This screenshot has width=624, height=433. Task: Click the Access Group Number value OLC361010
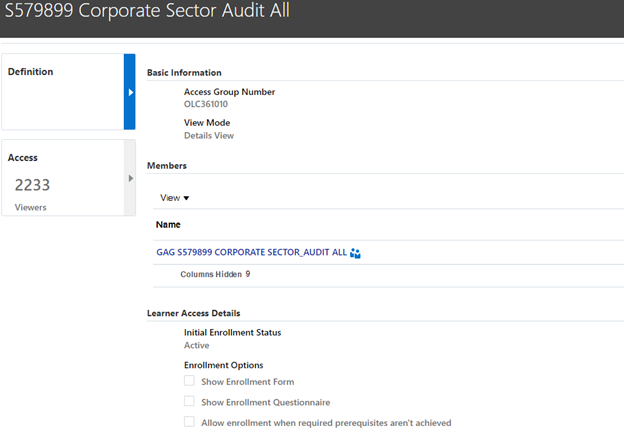(206, 104)
